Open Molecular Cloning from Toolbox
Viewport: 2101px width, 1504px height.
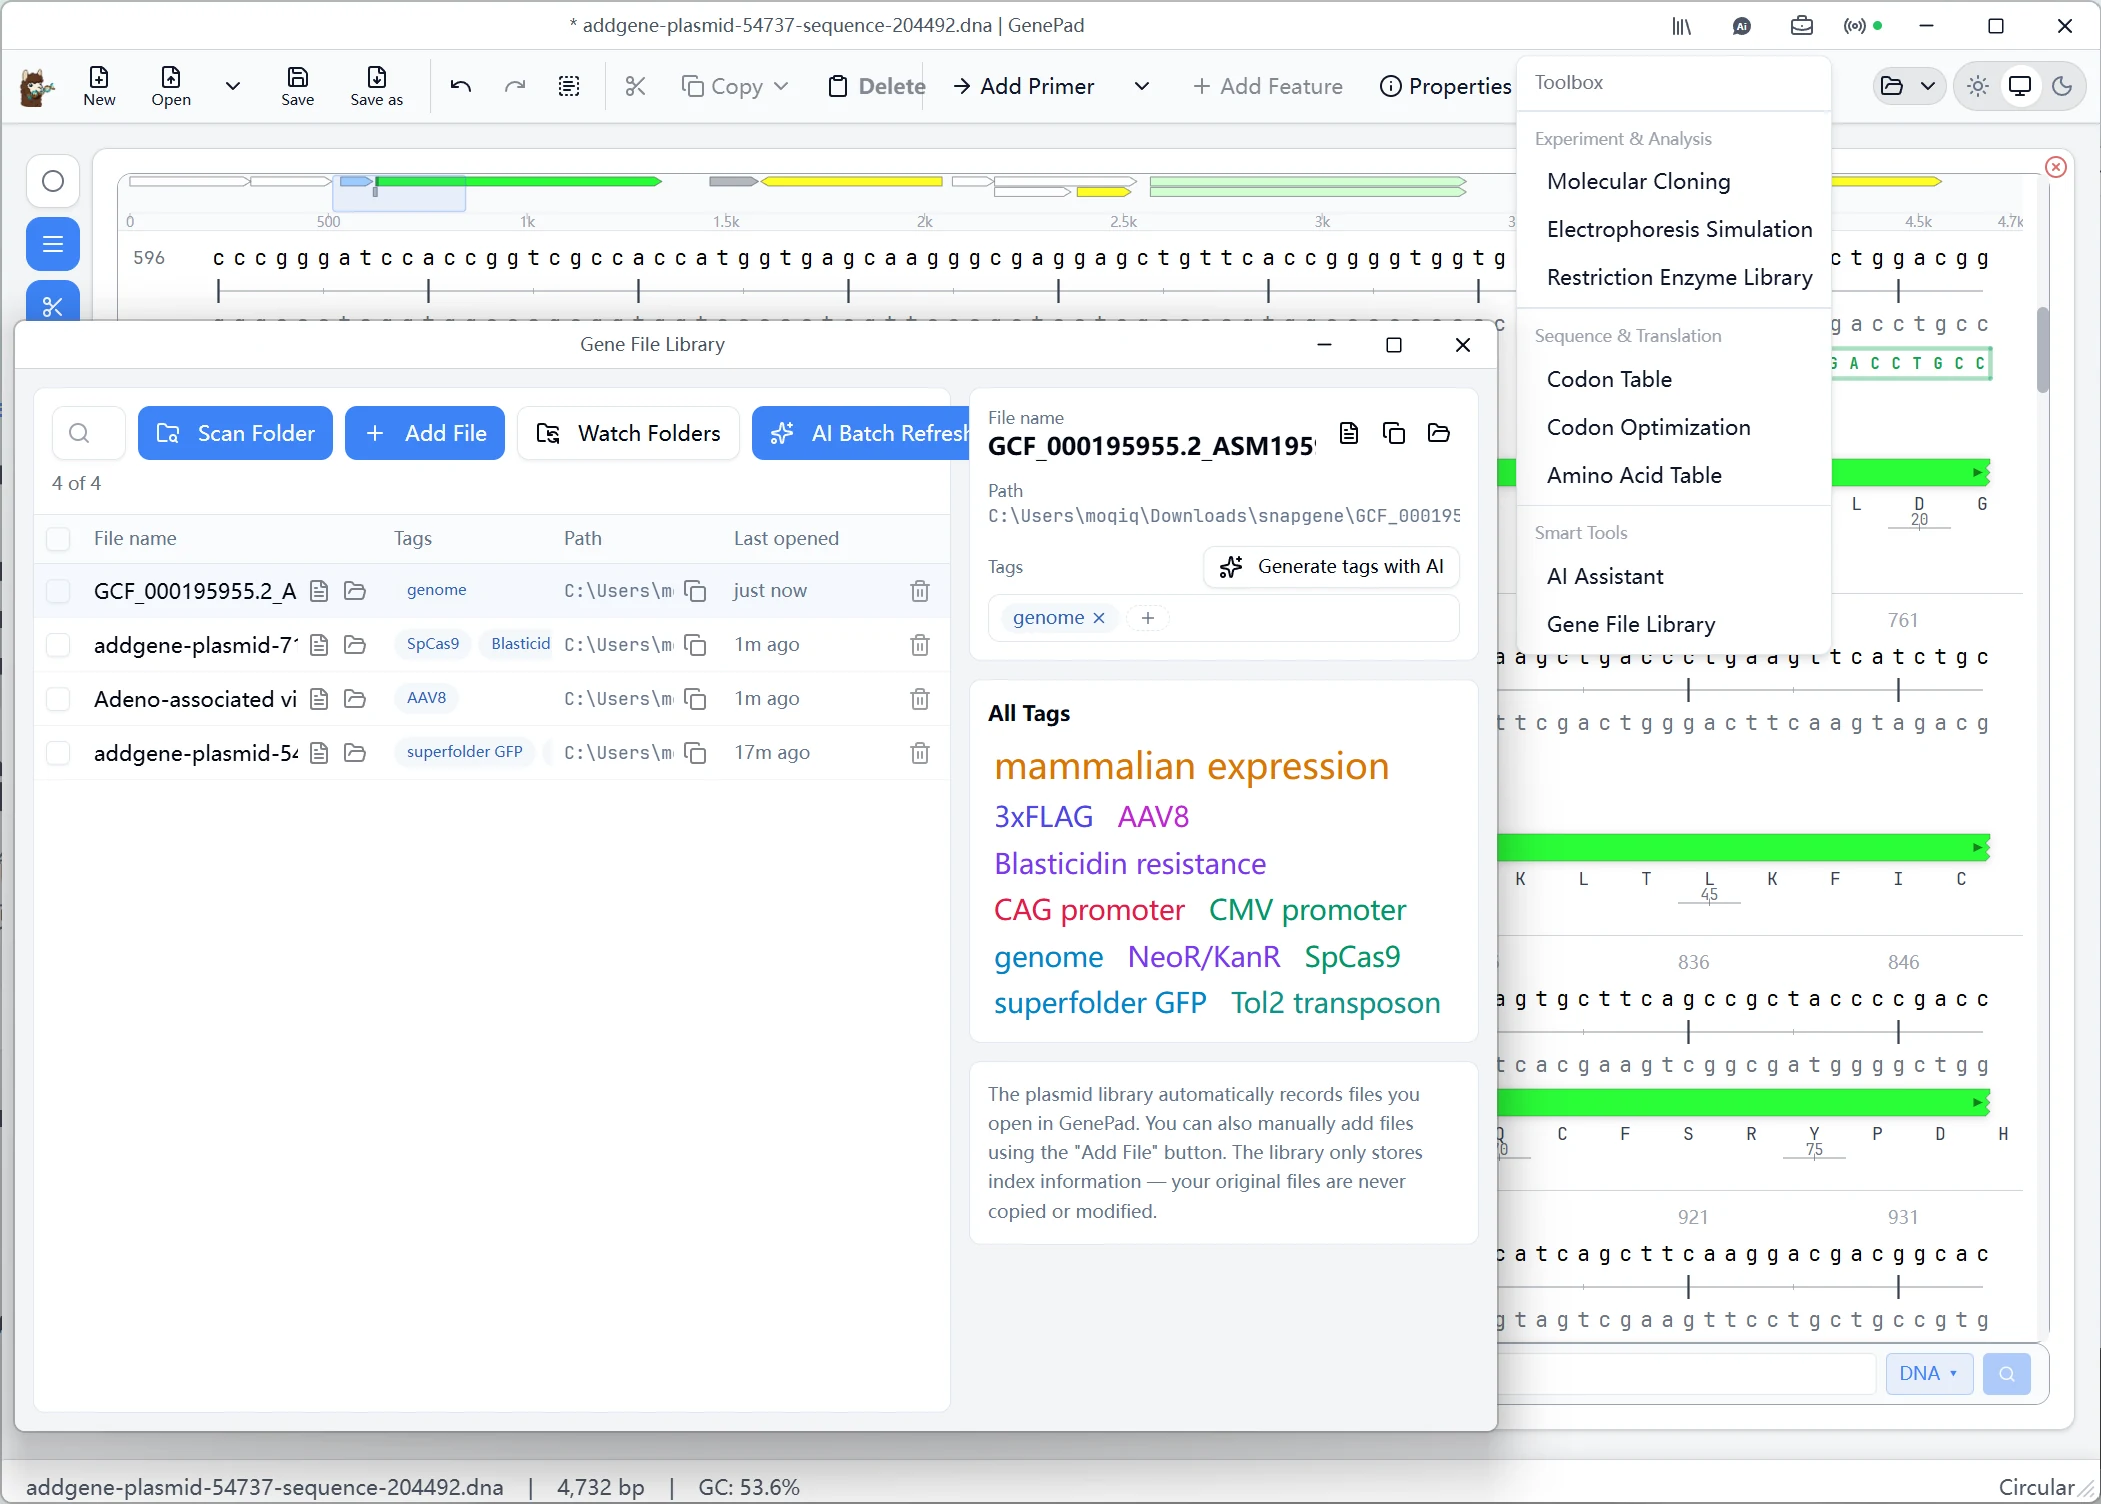pyautogui.click(x=1638, y=181)
